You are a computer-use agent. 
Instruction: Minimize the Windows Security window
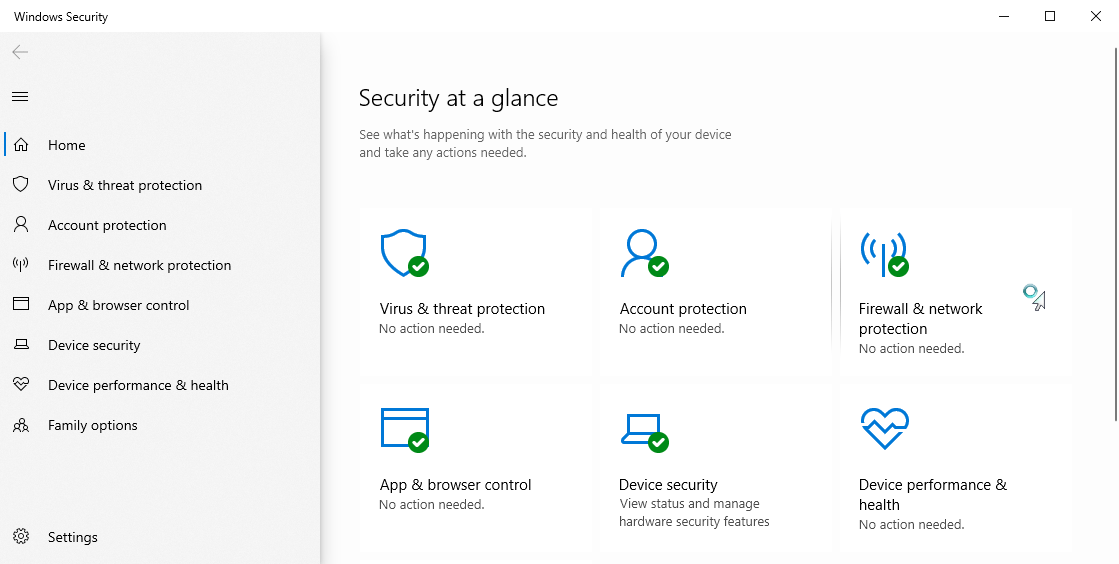pyautogui.click(x=1004, y=16)
